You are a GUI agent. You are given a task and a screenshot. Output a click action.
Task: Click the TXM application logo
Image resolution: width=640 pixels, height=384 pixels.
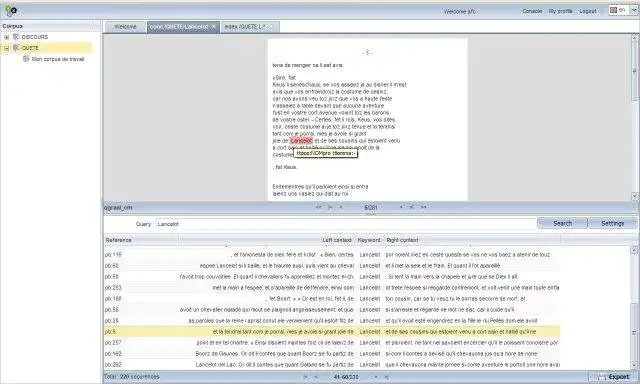(x=11, y=10)
